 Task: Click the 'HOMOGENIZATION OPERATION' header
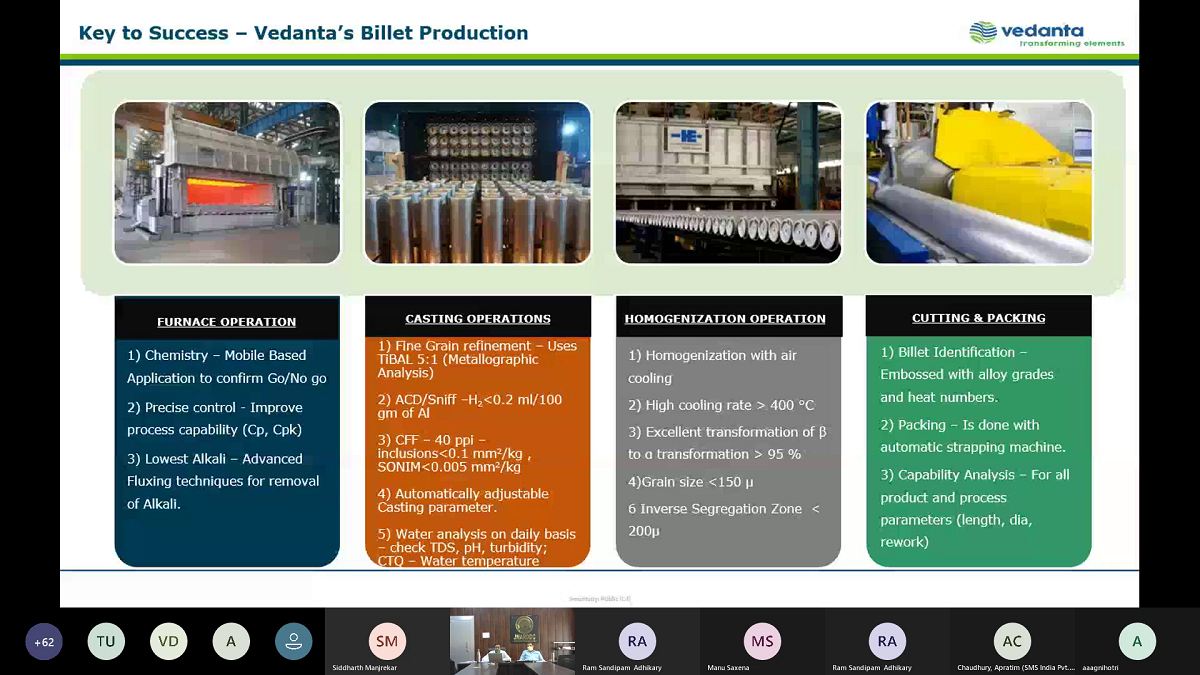click(x=725, y=319)
